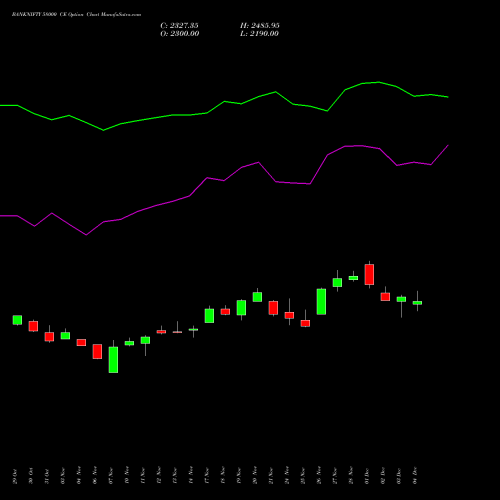Click the green candle above 29 Oct
Screen dimensions: 500x500
(x=17, y=320)
